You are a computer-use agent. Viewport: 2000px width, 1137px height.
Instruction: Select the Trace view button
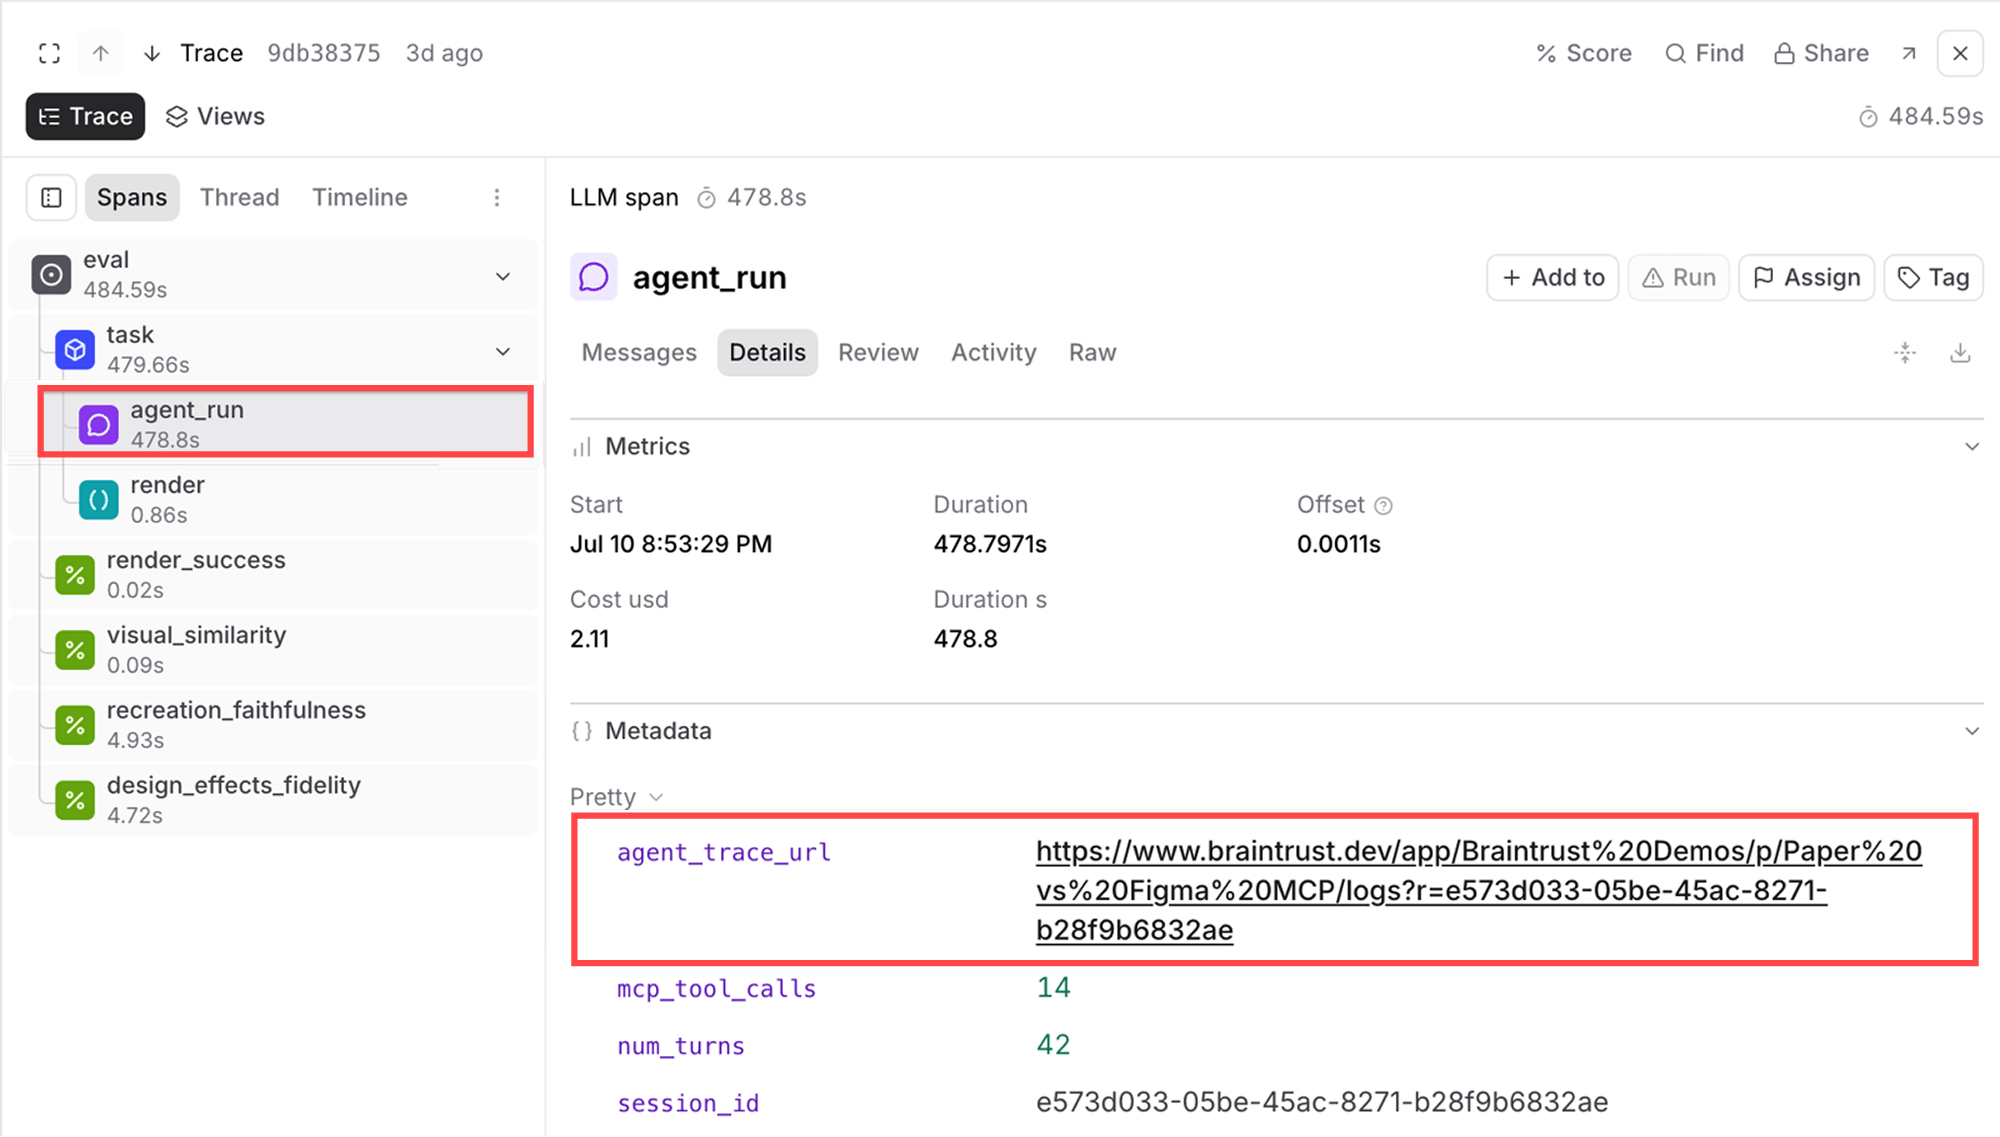[x=85, y=116]
